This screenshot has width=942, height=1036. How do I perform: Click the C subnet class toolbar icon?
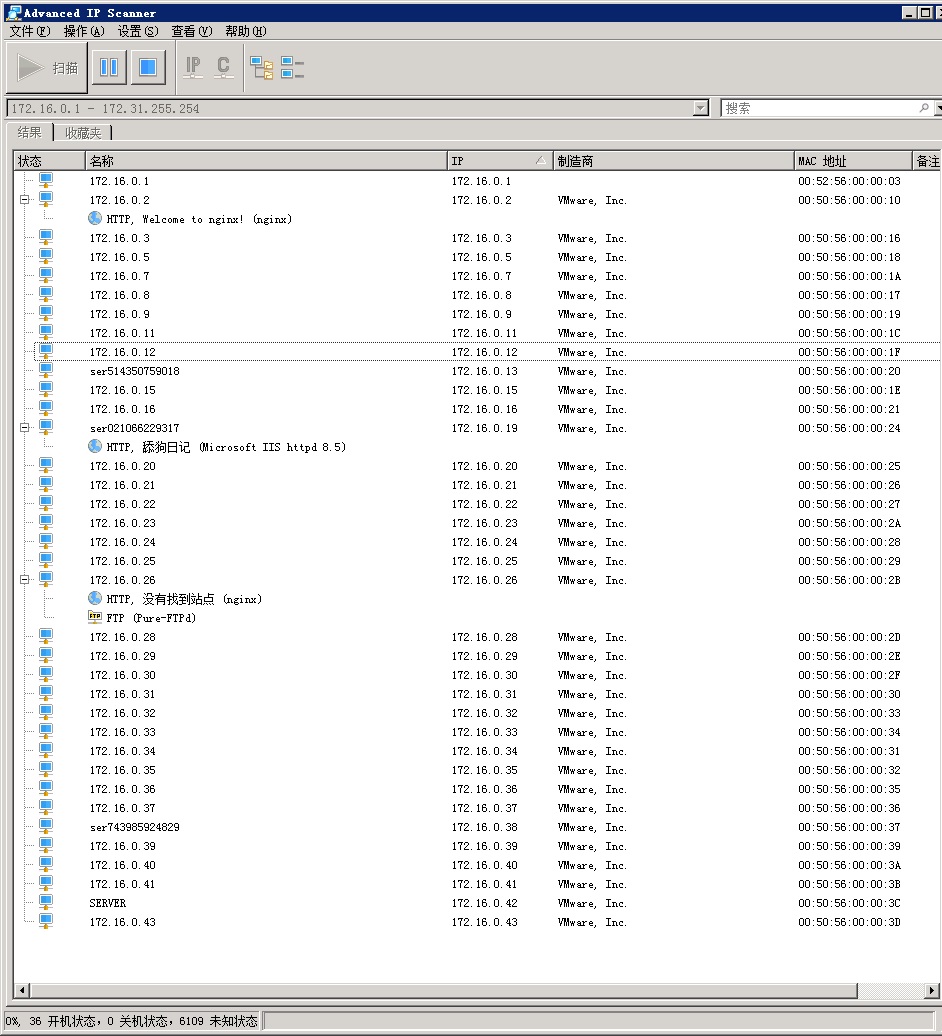[223, 67]
